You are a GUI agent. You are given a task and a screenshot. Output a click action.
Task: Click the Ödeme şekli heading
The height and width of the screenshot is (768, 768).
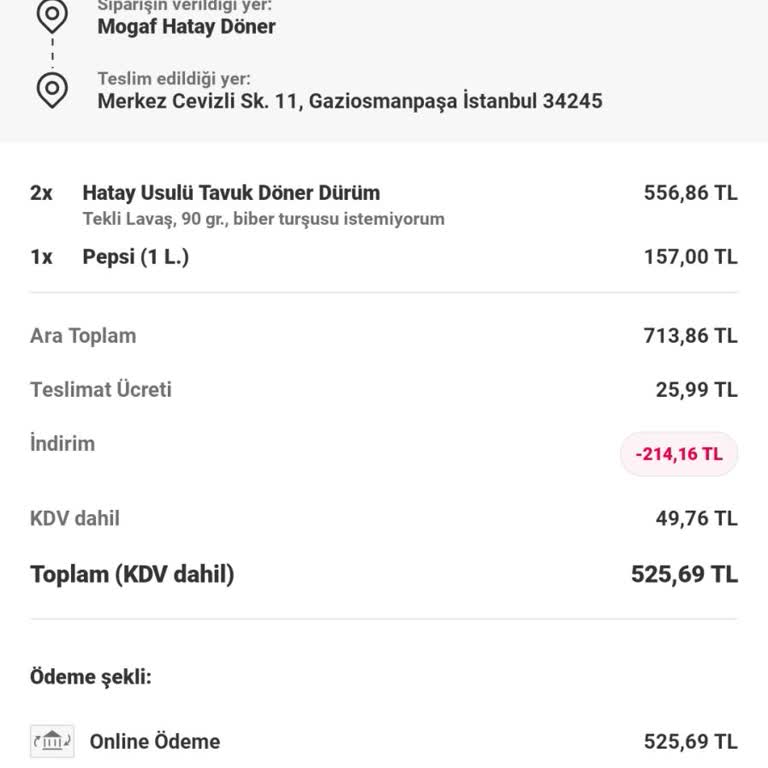click(x=91, y=677)
